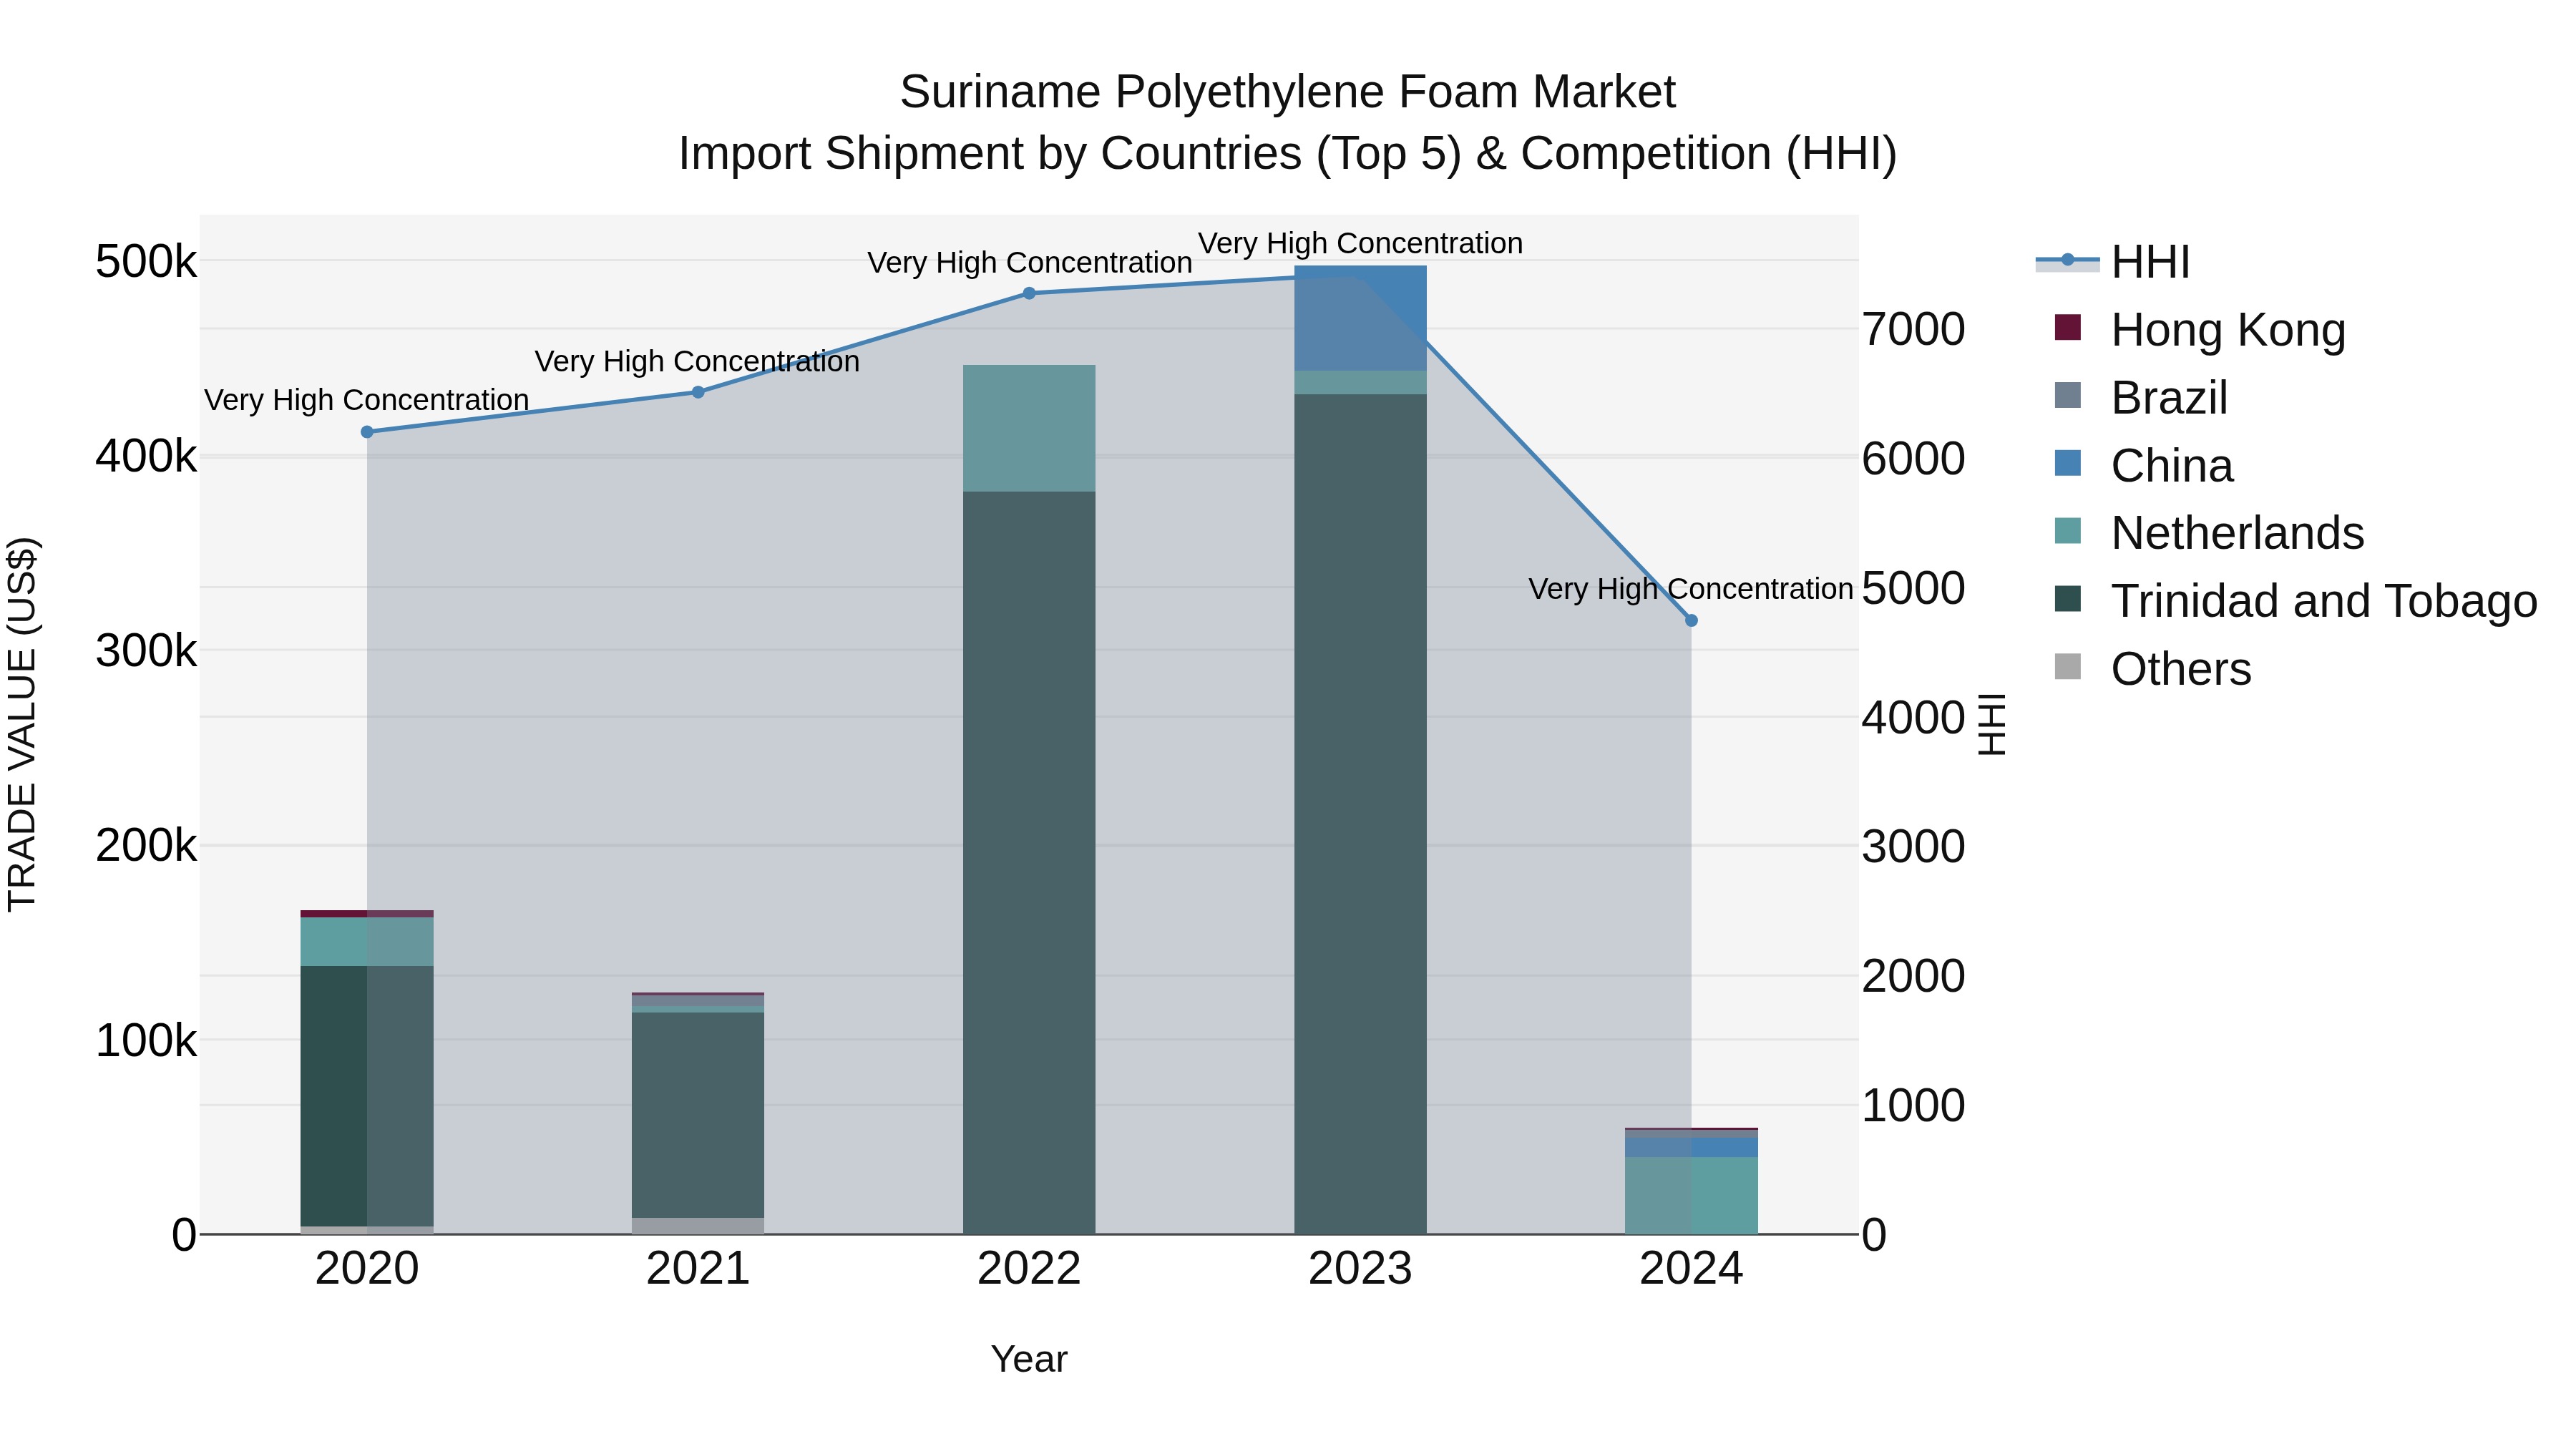This screenshot has height=1449, width=2576.
Task: Click the Hong Kong maroon legend swatch
Action: [2067, 328]
